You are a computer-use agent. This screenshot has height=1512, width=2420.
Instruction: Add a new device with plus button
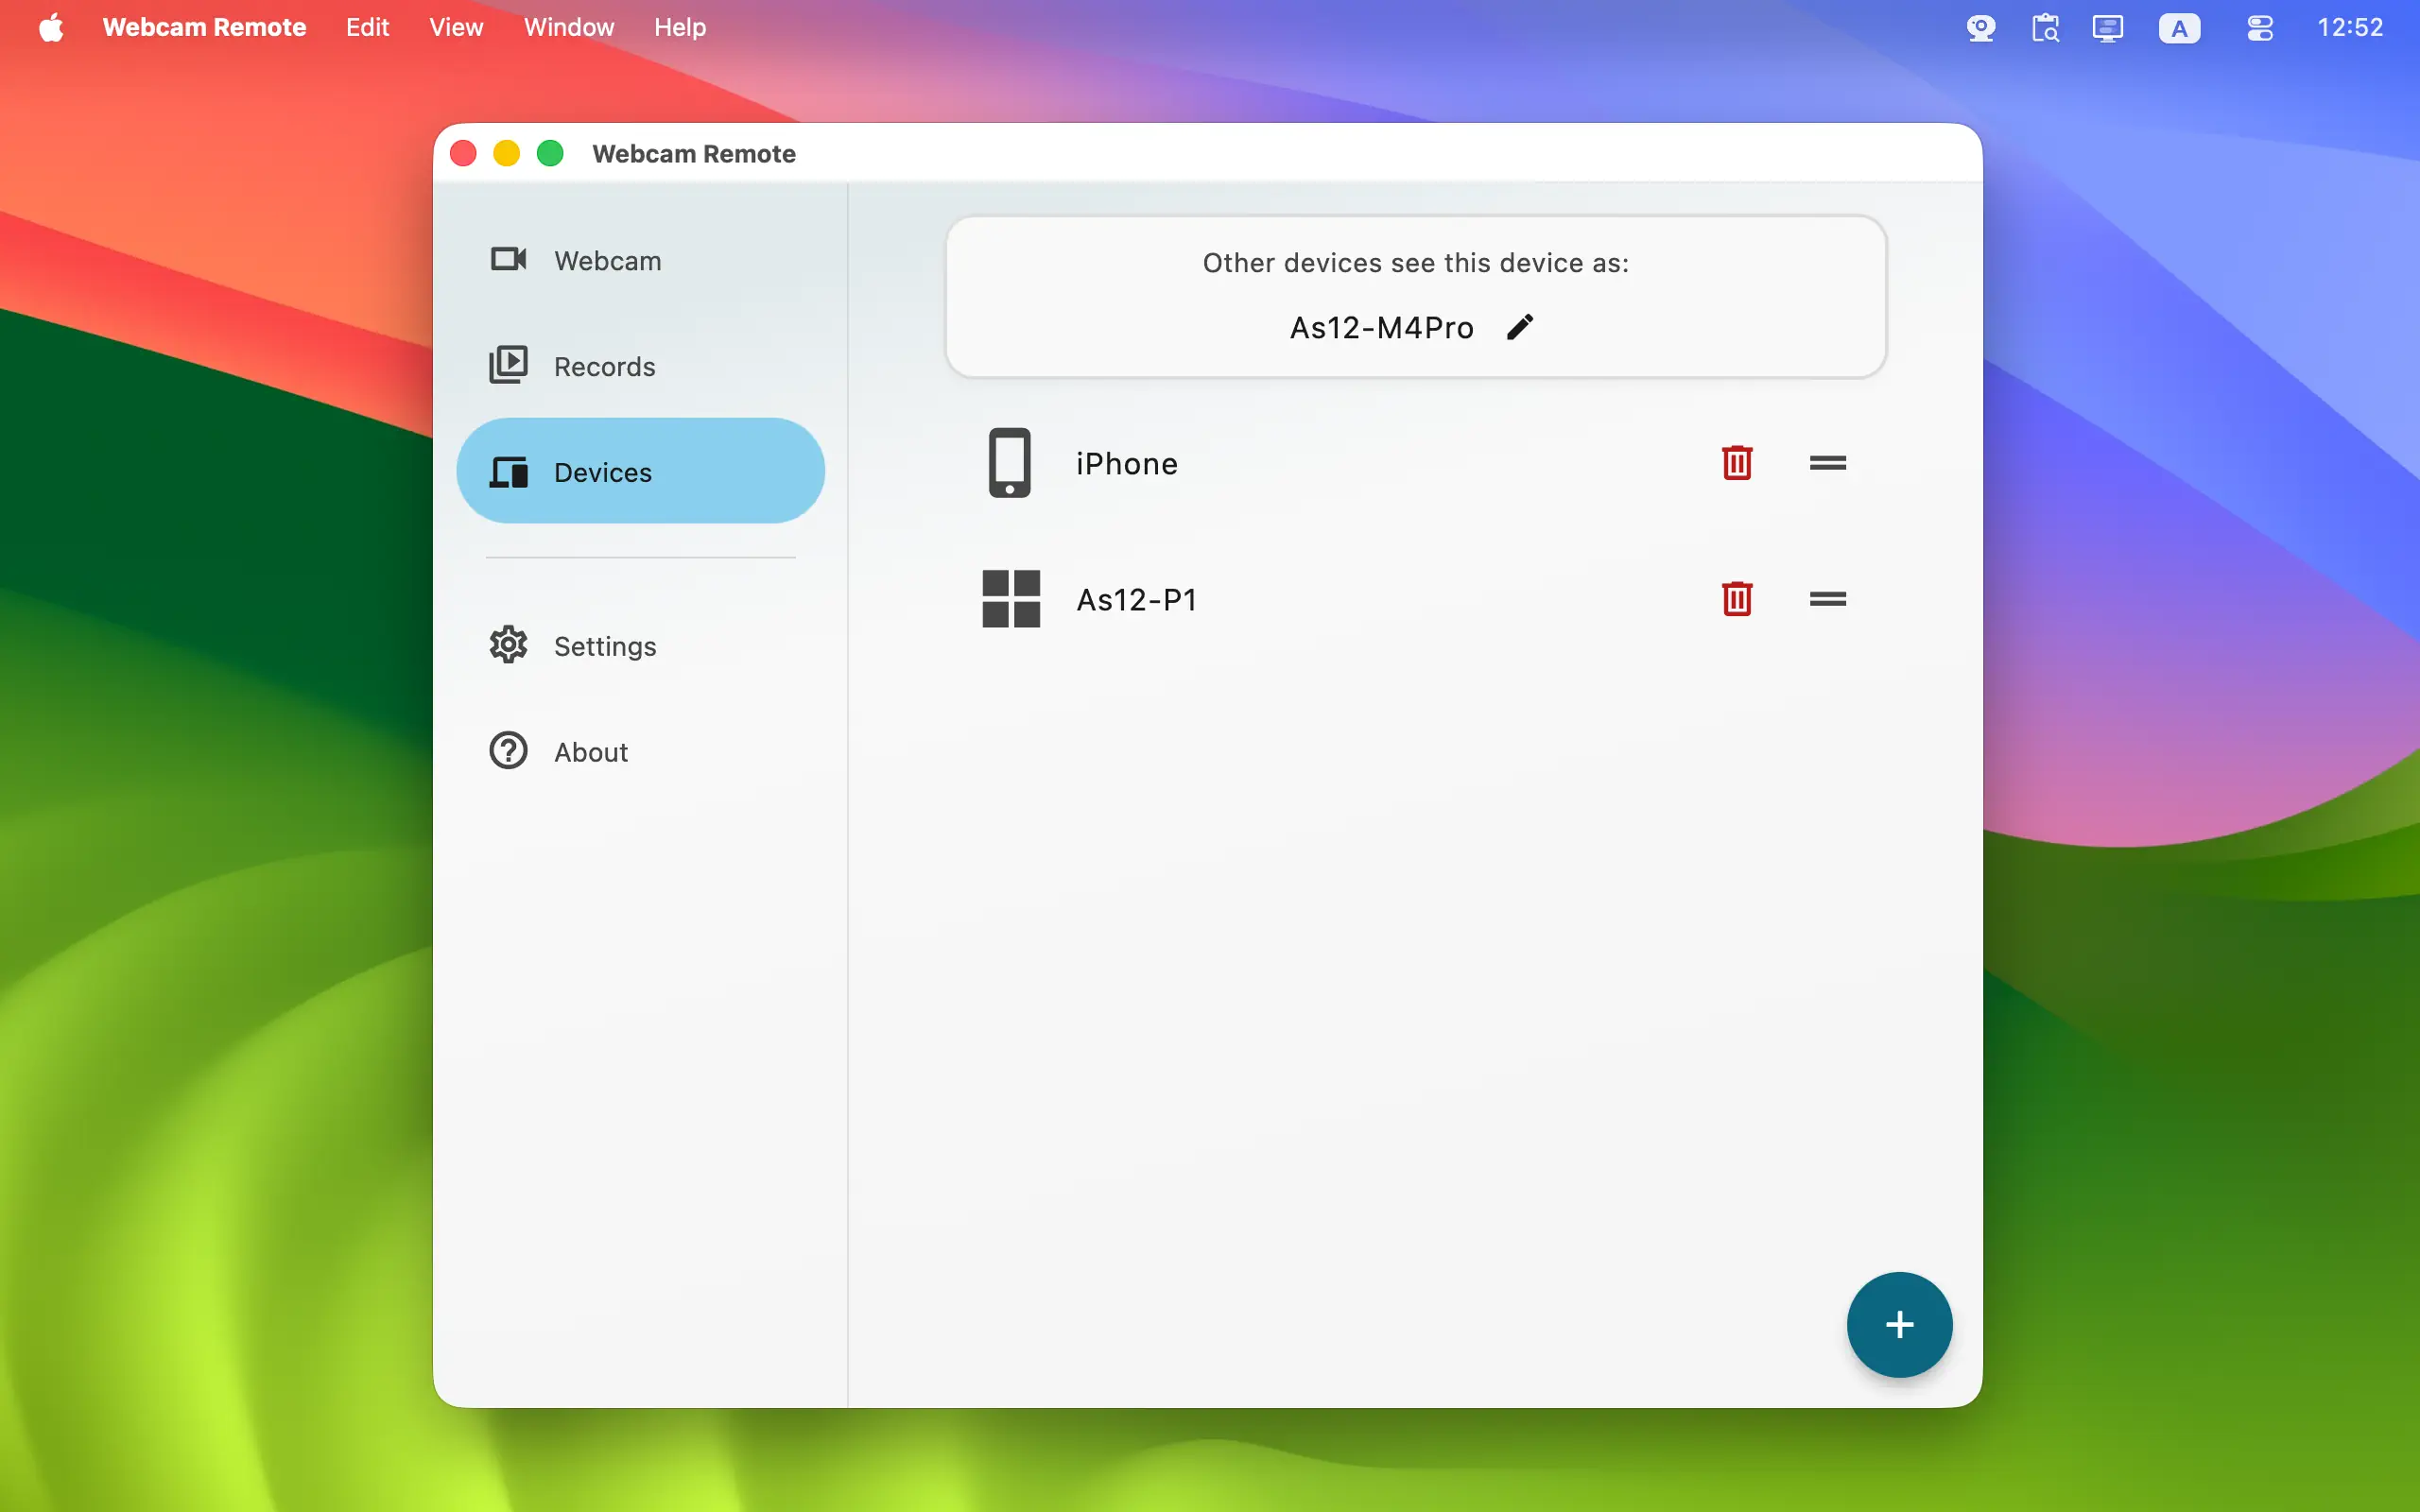pos(1899,1324)
